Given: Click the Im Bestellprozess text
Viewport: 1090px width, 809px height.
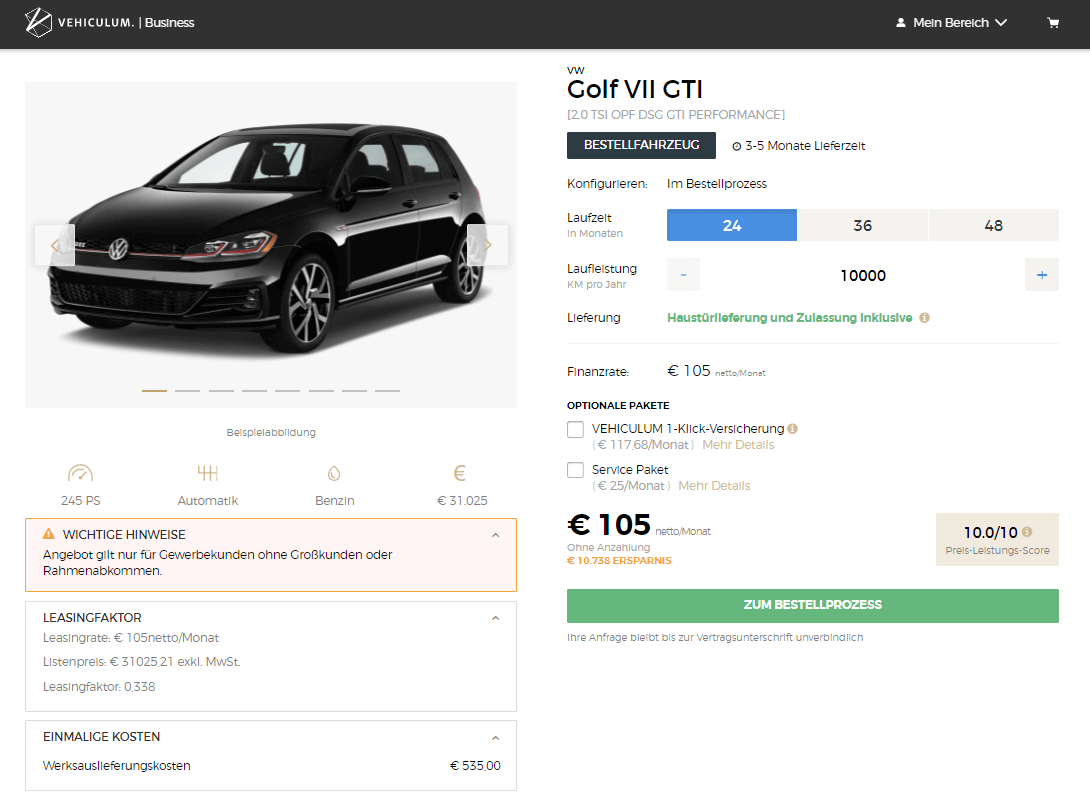Looking at the screenshot, I should 717,183.
